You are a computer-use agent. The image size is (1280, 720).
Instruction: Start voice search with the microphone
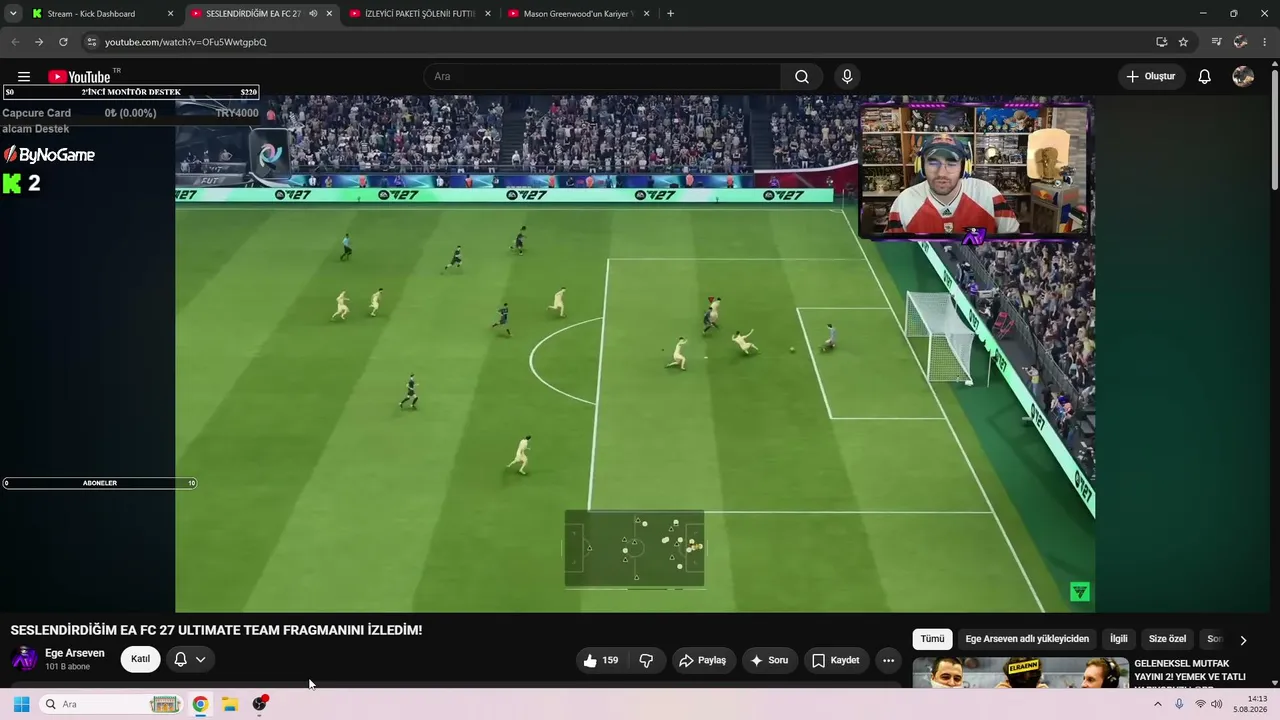click(x=847, y=77)
